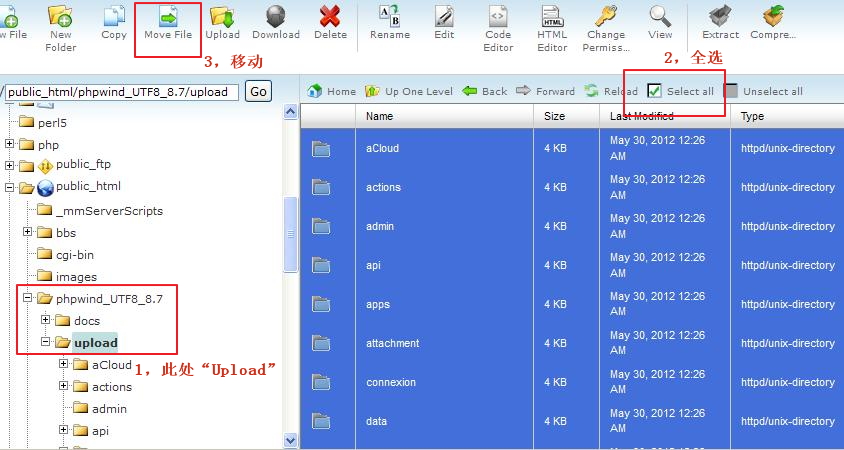
Task: Click the apps name in file list
Action: 378,305
